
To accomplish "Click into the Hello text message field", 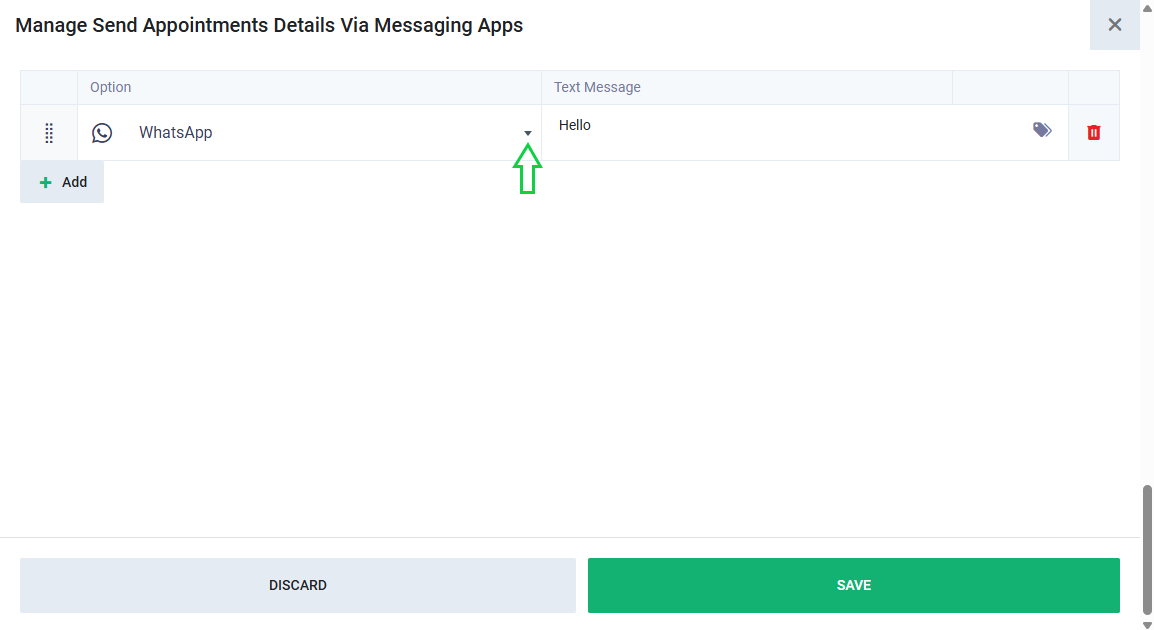I will click(x=780, y=126).
